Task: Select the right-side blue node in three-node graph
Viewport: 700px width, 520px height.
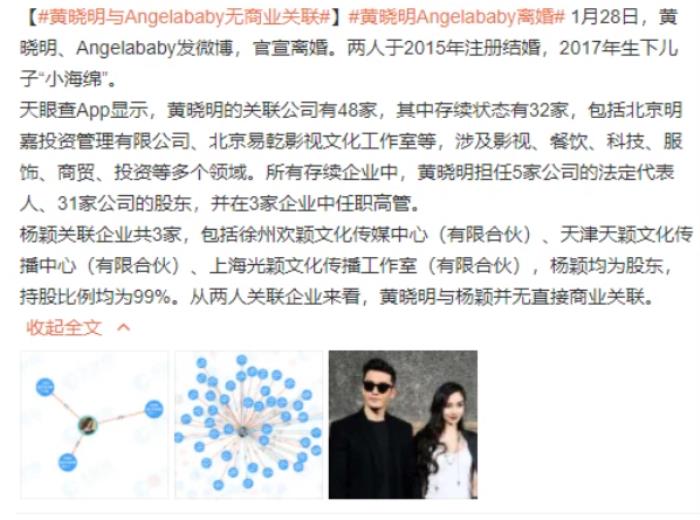Action: [x=154, y=409]
